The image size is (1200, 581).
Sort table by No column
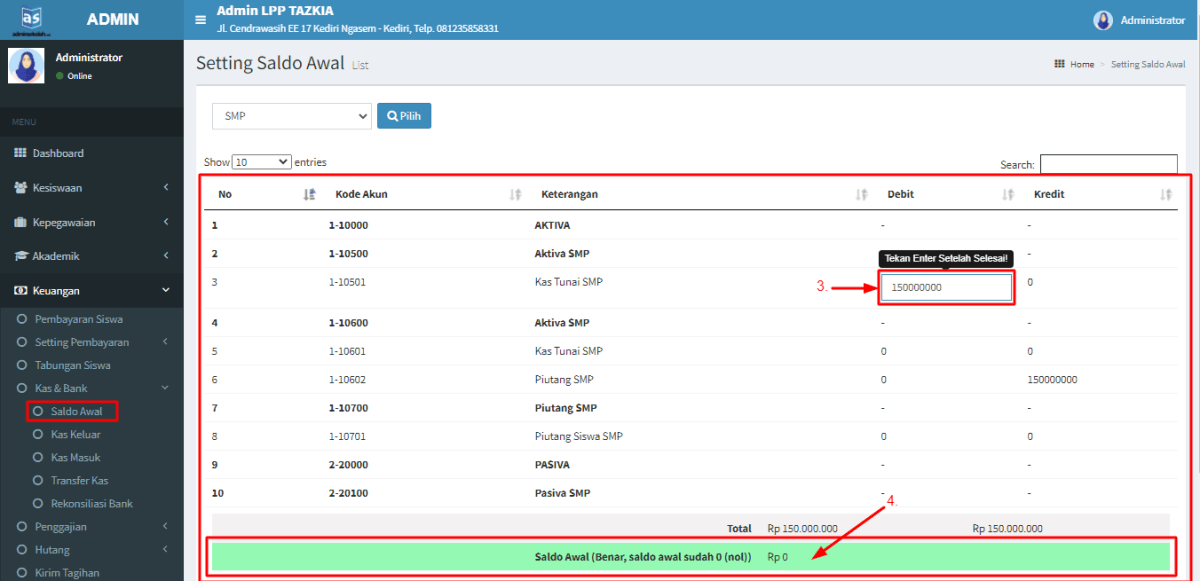click(x=309, y=194)
